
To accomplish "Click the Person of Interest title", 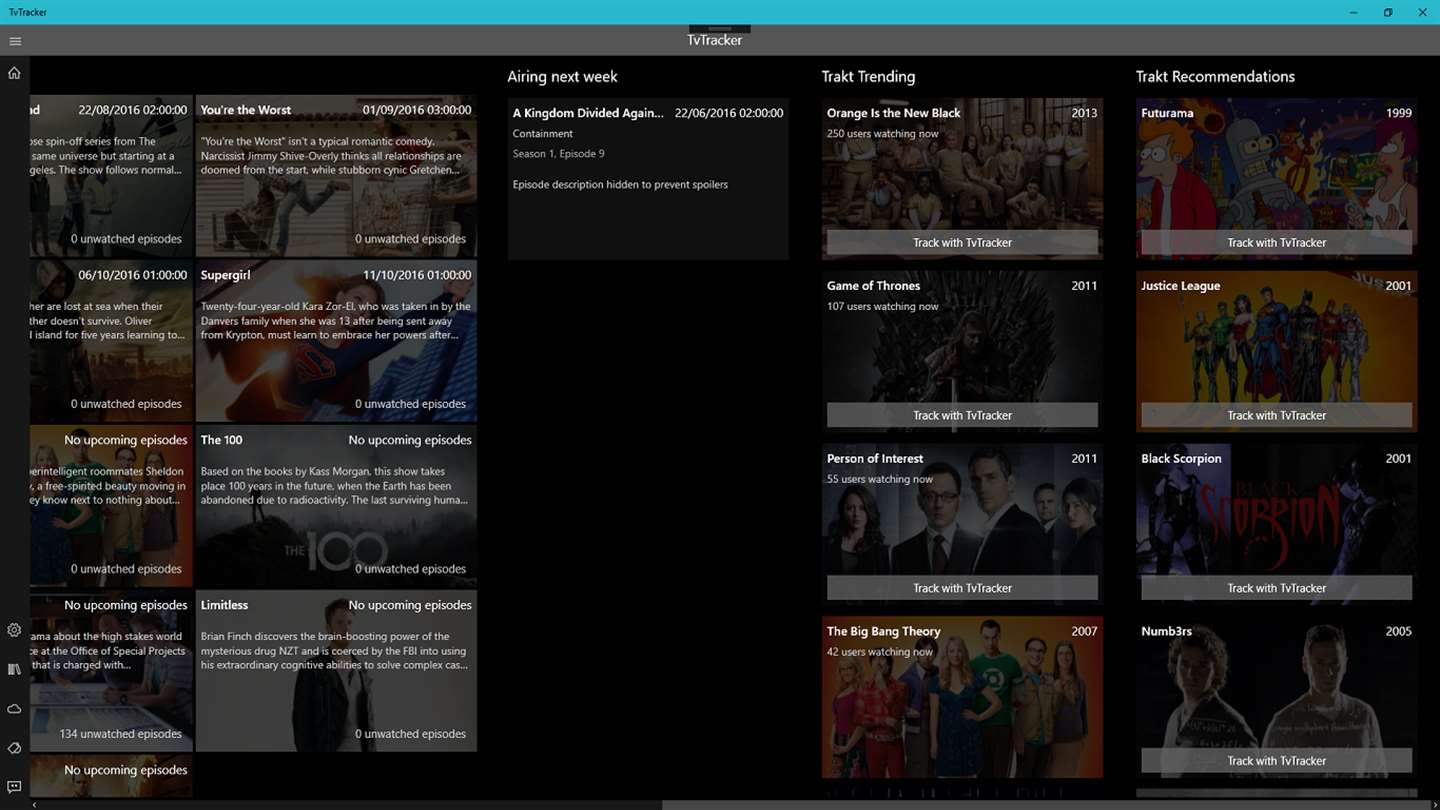I will click(x=875, y=459).
